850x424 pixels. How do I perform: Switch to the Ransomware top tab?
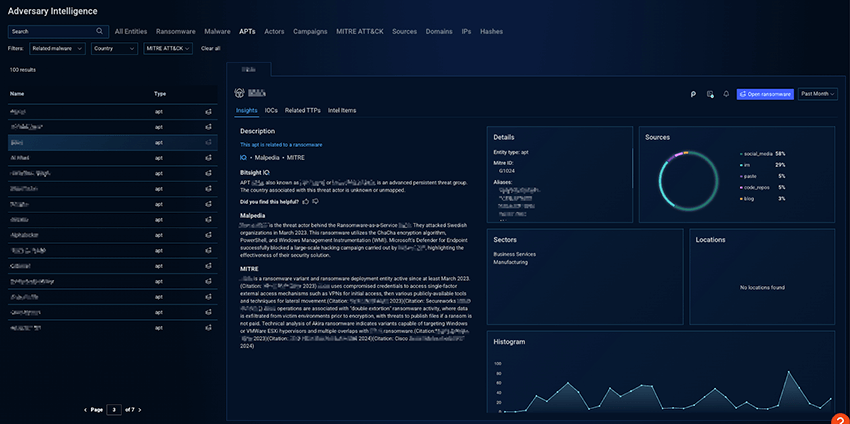pyautogui.click(x=175, y=31)
